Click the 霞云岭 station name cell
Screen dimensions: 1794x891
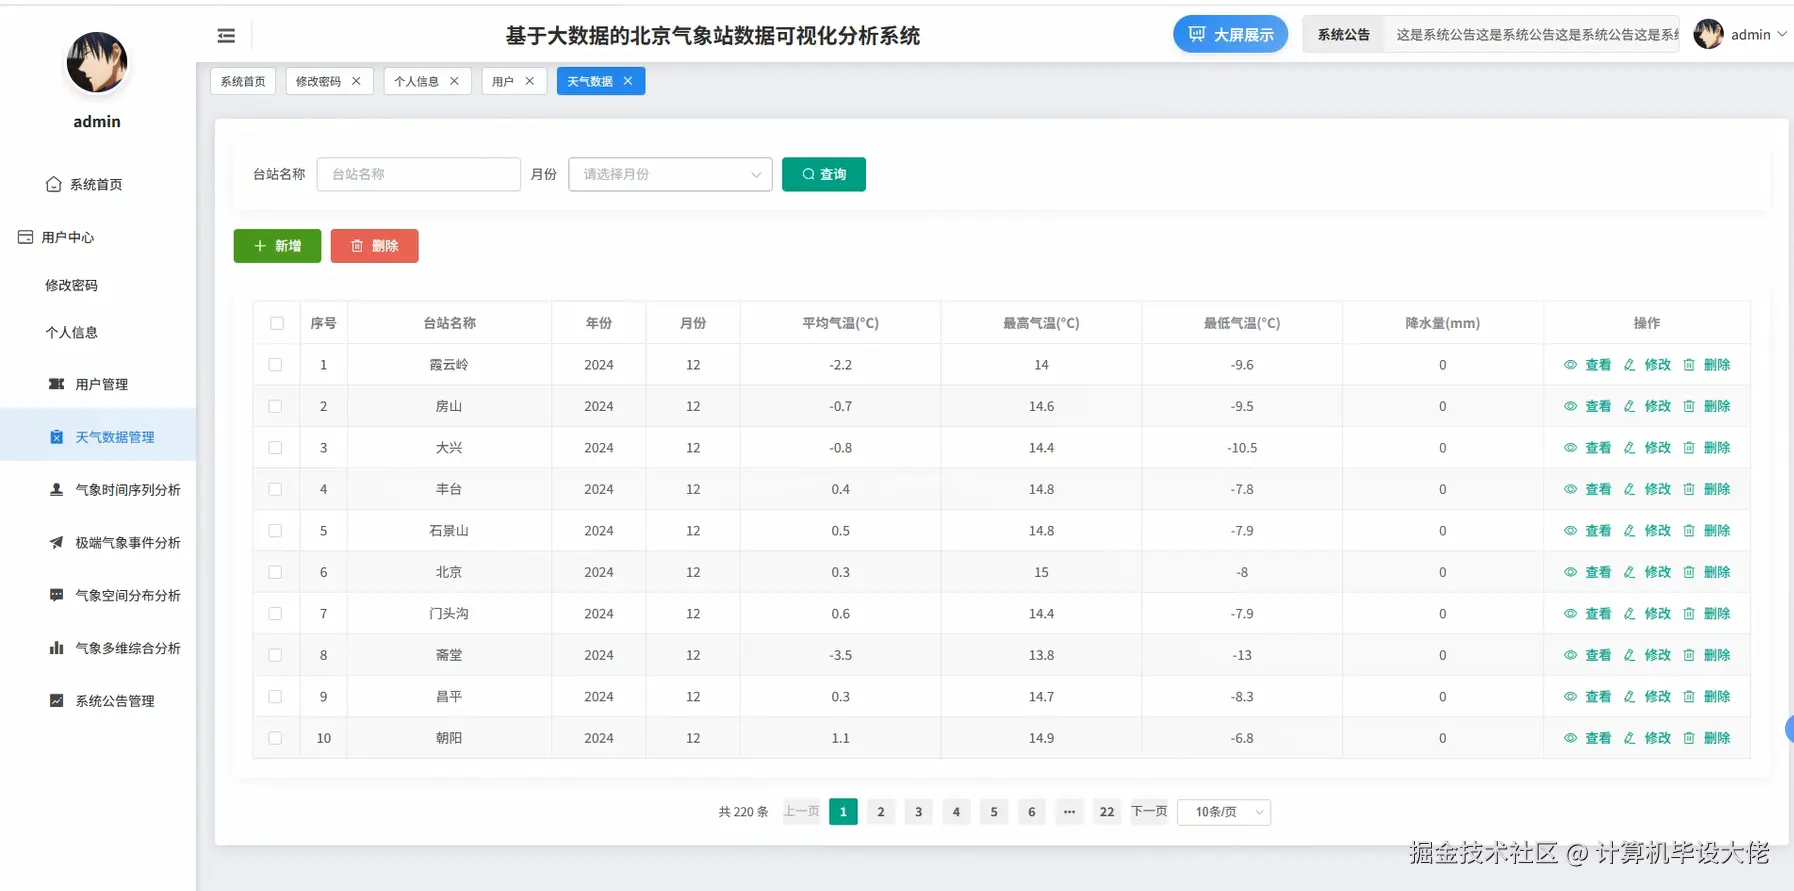[x=449, y=365]
